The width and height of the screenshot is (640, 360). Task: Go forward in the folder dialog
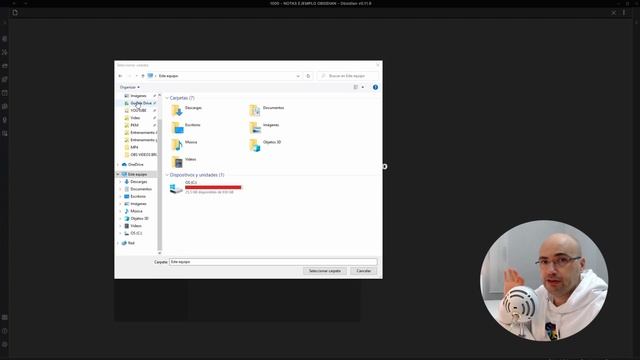pyautogui.click(x=129, y=76)
